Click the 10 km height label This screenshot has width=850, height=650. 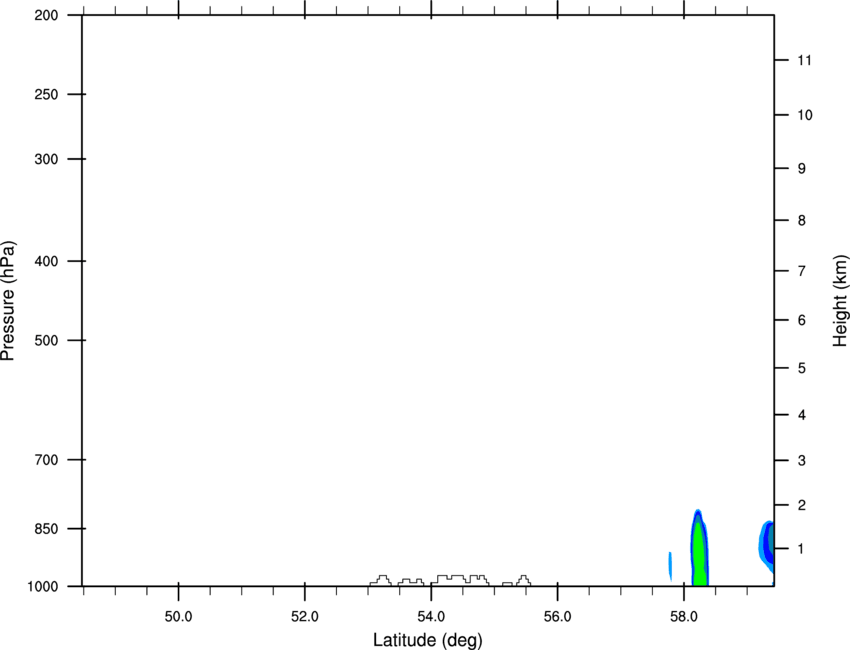(x=805, y=115)
